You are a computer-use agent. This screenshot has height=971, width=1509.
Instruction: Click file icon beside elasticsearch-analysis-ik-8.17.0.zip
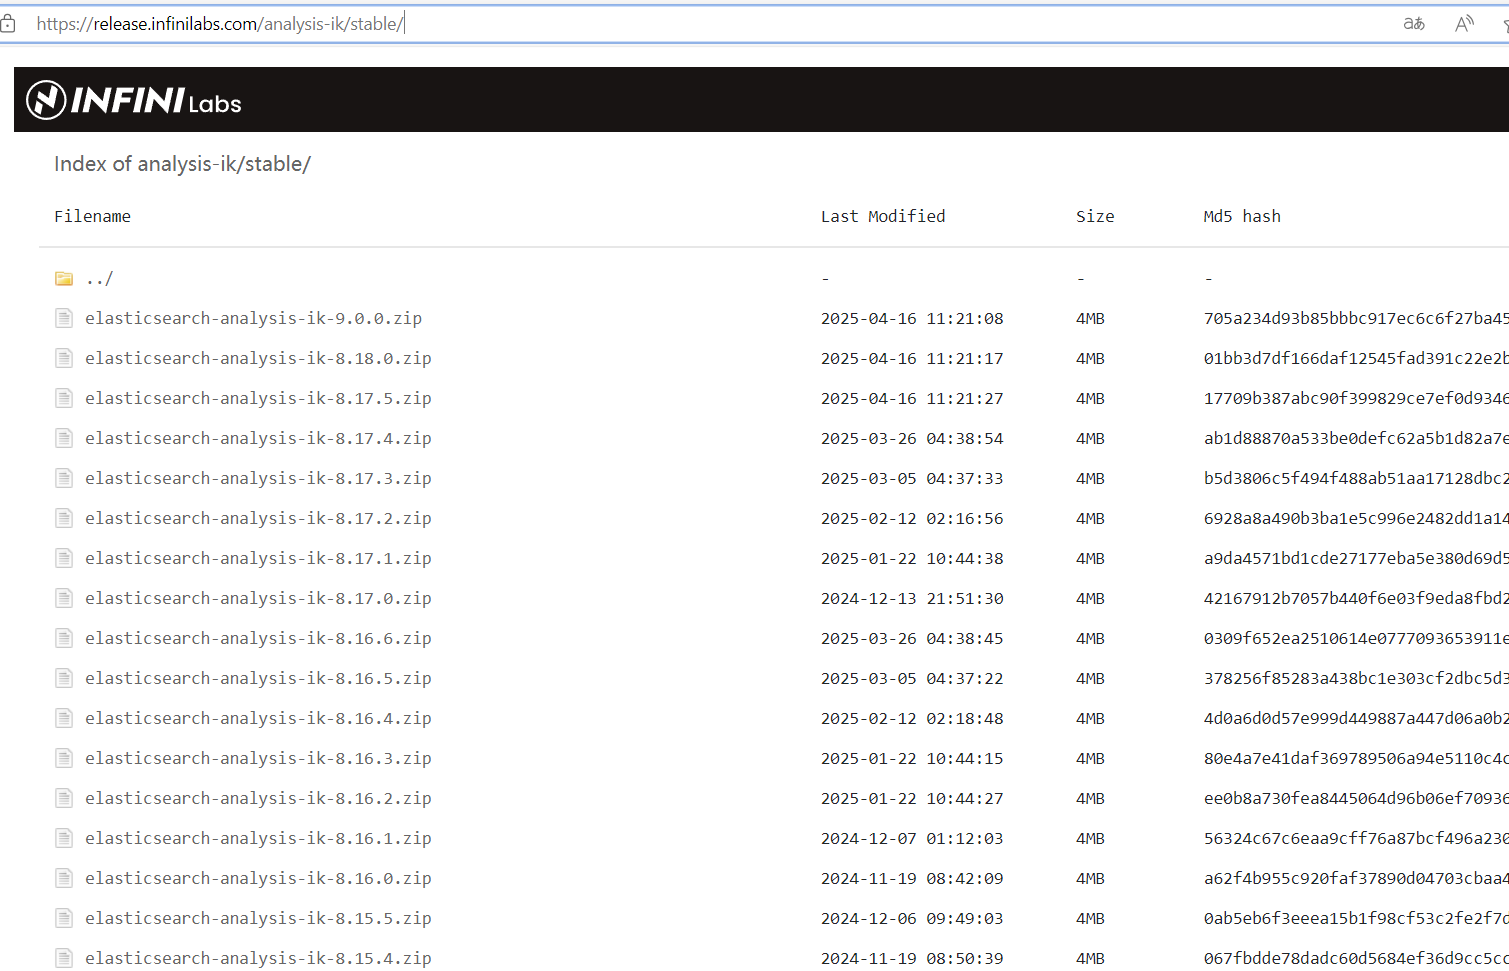[64, 598]
